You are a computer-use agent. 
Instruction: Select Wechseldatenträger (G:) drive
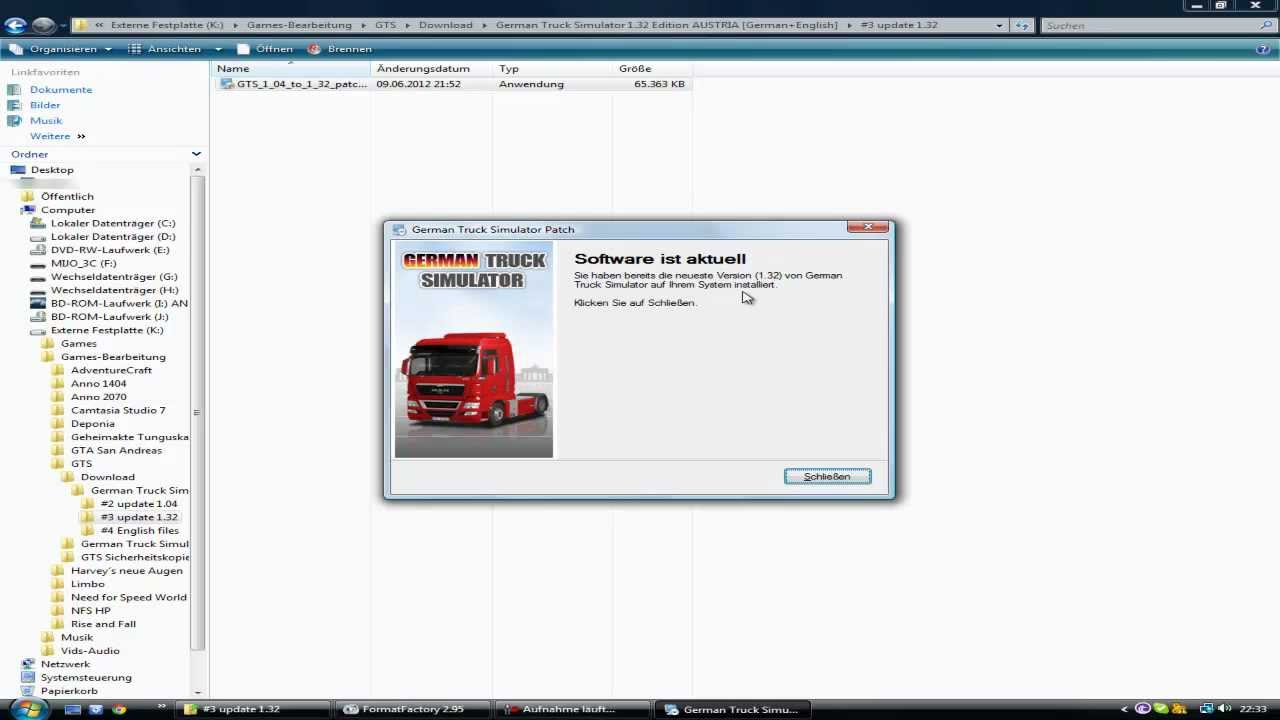point(114,277)
